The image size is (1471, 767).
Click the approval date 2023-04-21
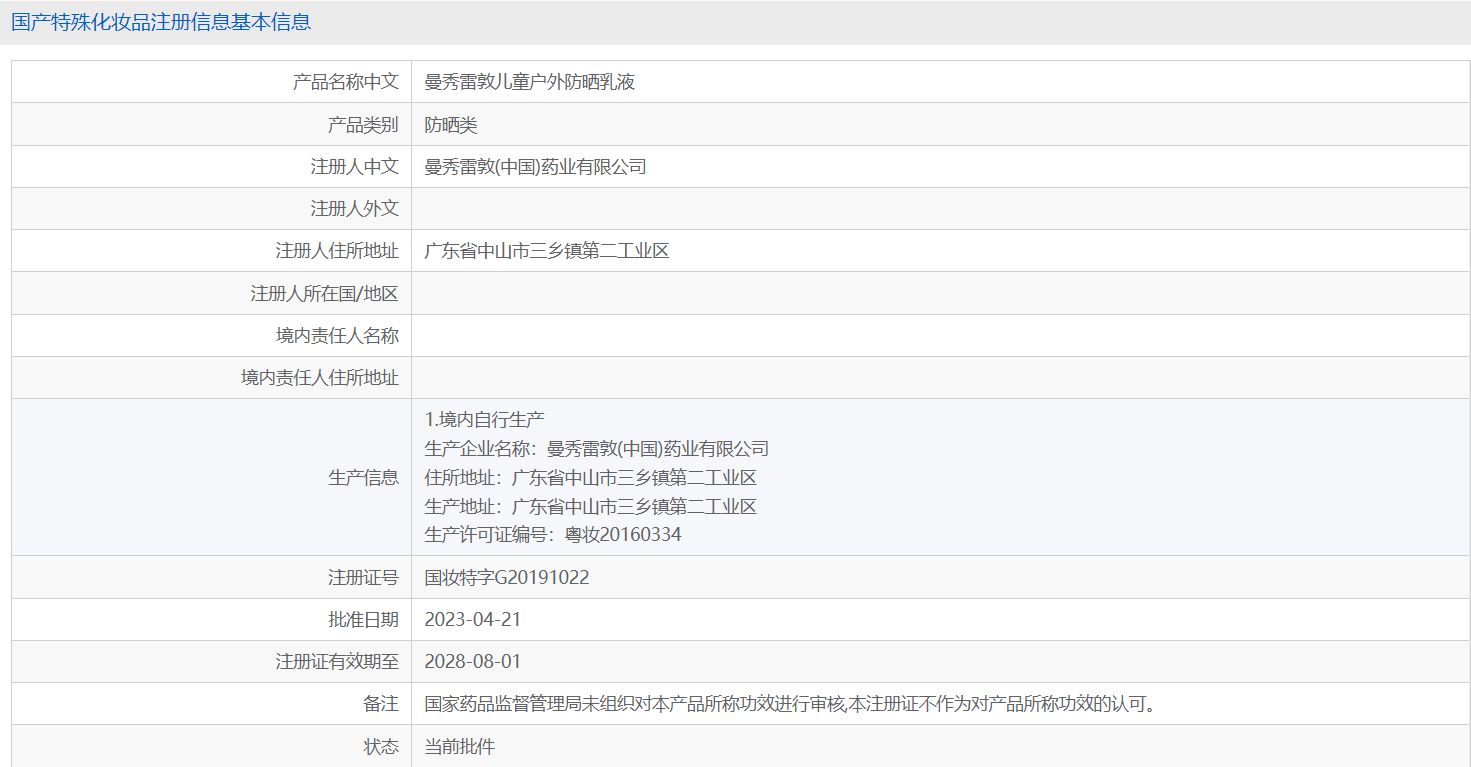click(x=472, y=620)
